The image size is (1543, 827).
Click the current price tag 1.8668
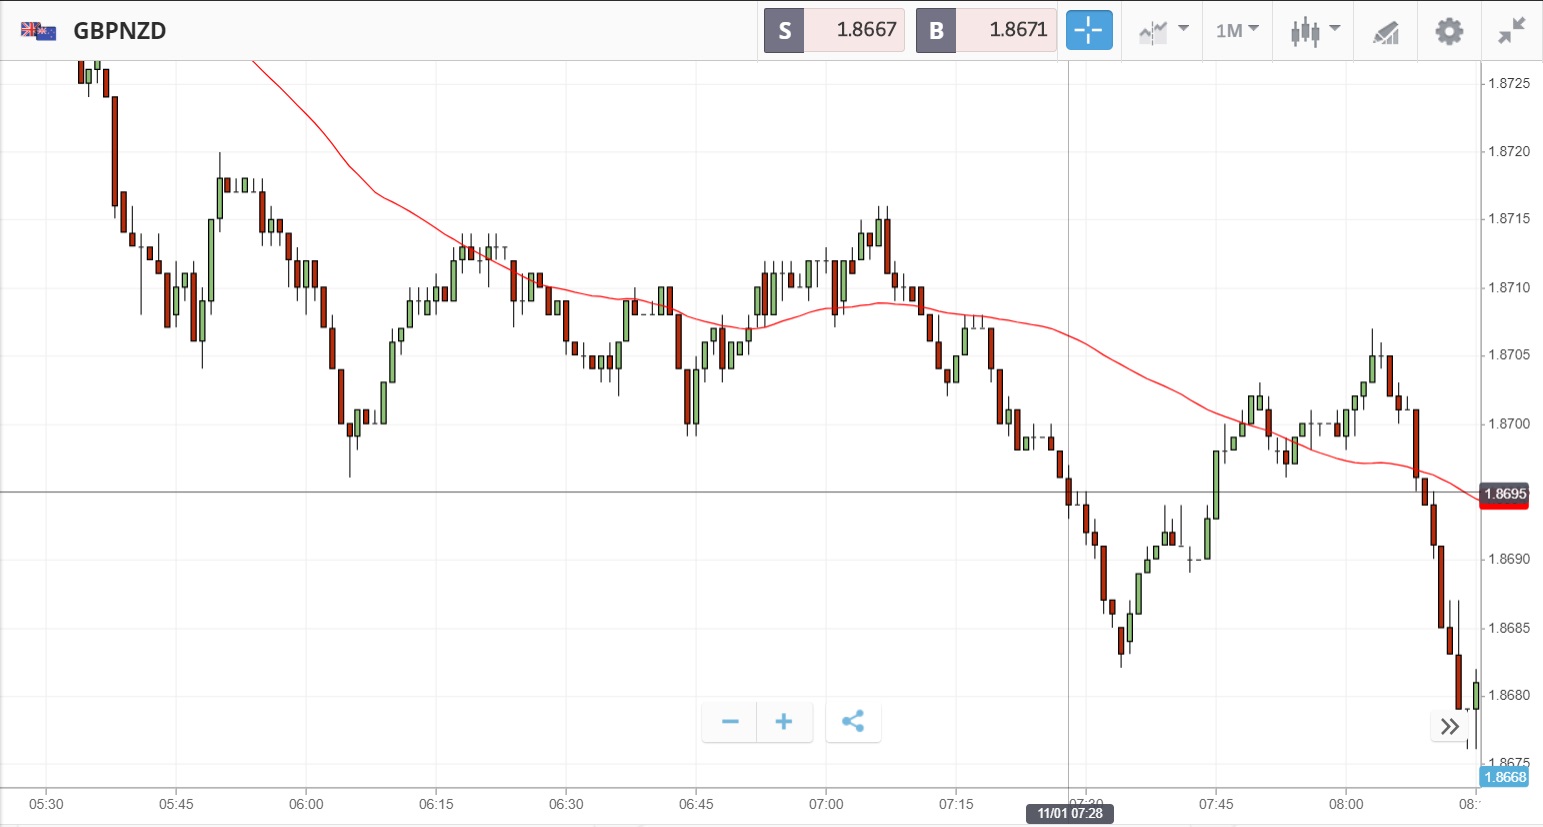coord(1504,777)
